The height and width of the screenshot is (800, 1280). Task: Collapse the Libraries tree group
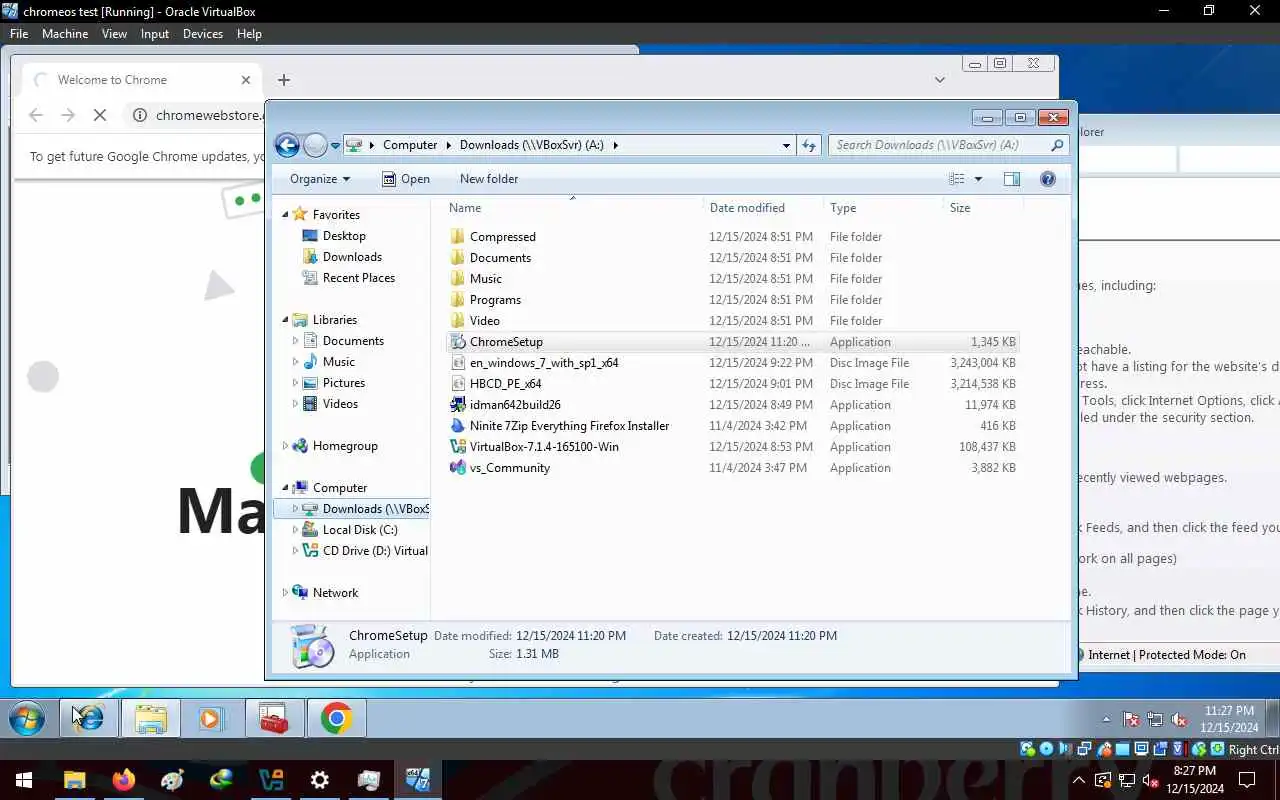pyautogui.click(x=285, y=320)
